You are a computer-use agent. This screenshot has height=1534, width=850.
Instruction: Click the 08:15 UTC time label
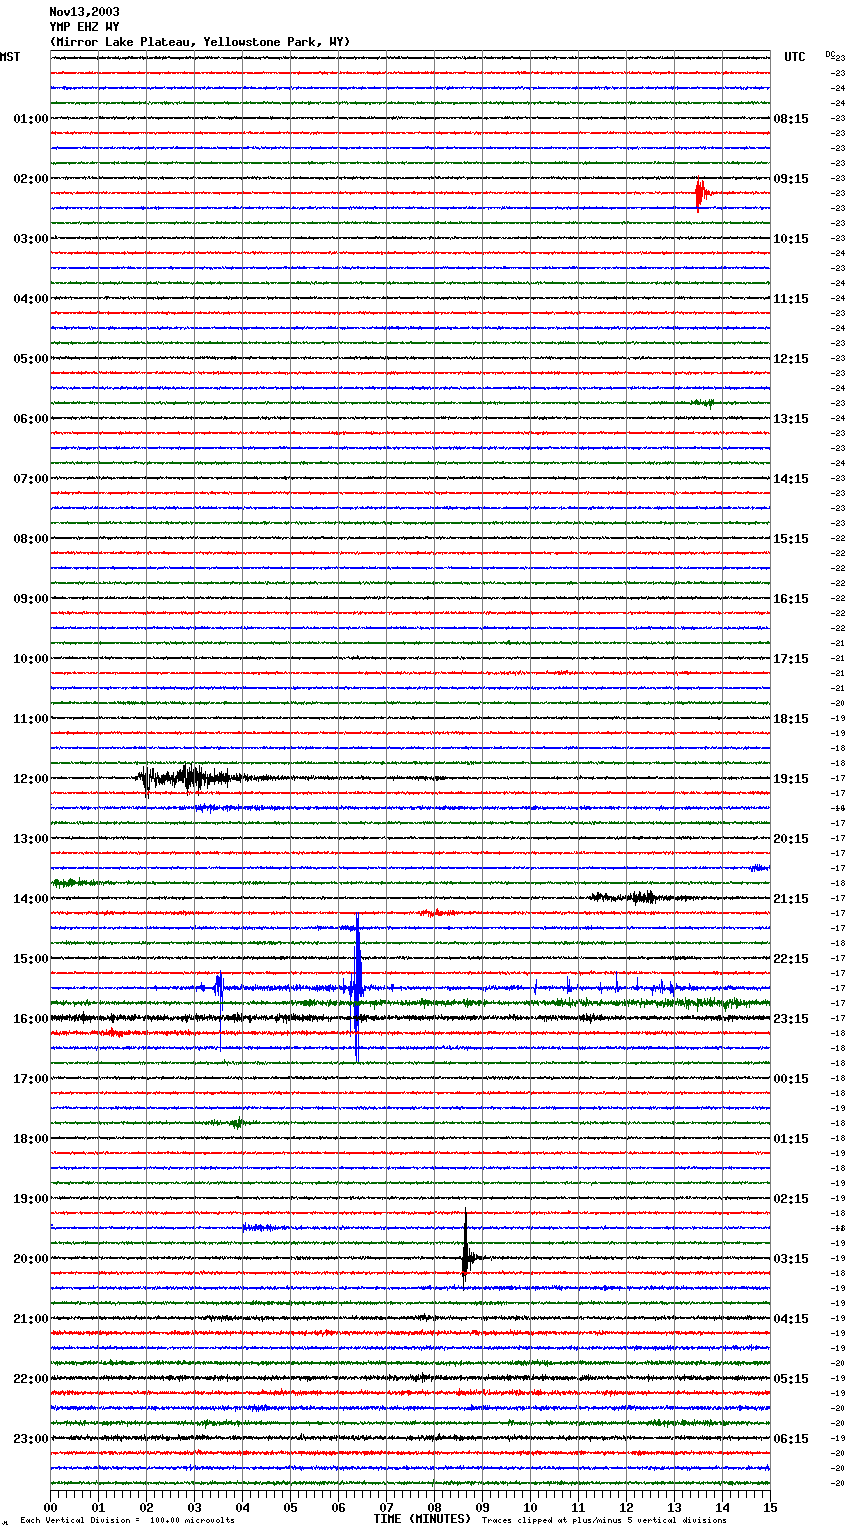point(791,119)
